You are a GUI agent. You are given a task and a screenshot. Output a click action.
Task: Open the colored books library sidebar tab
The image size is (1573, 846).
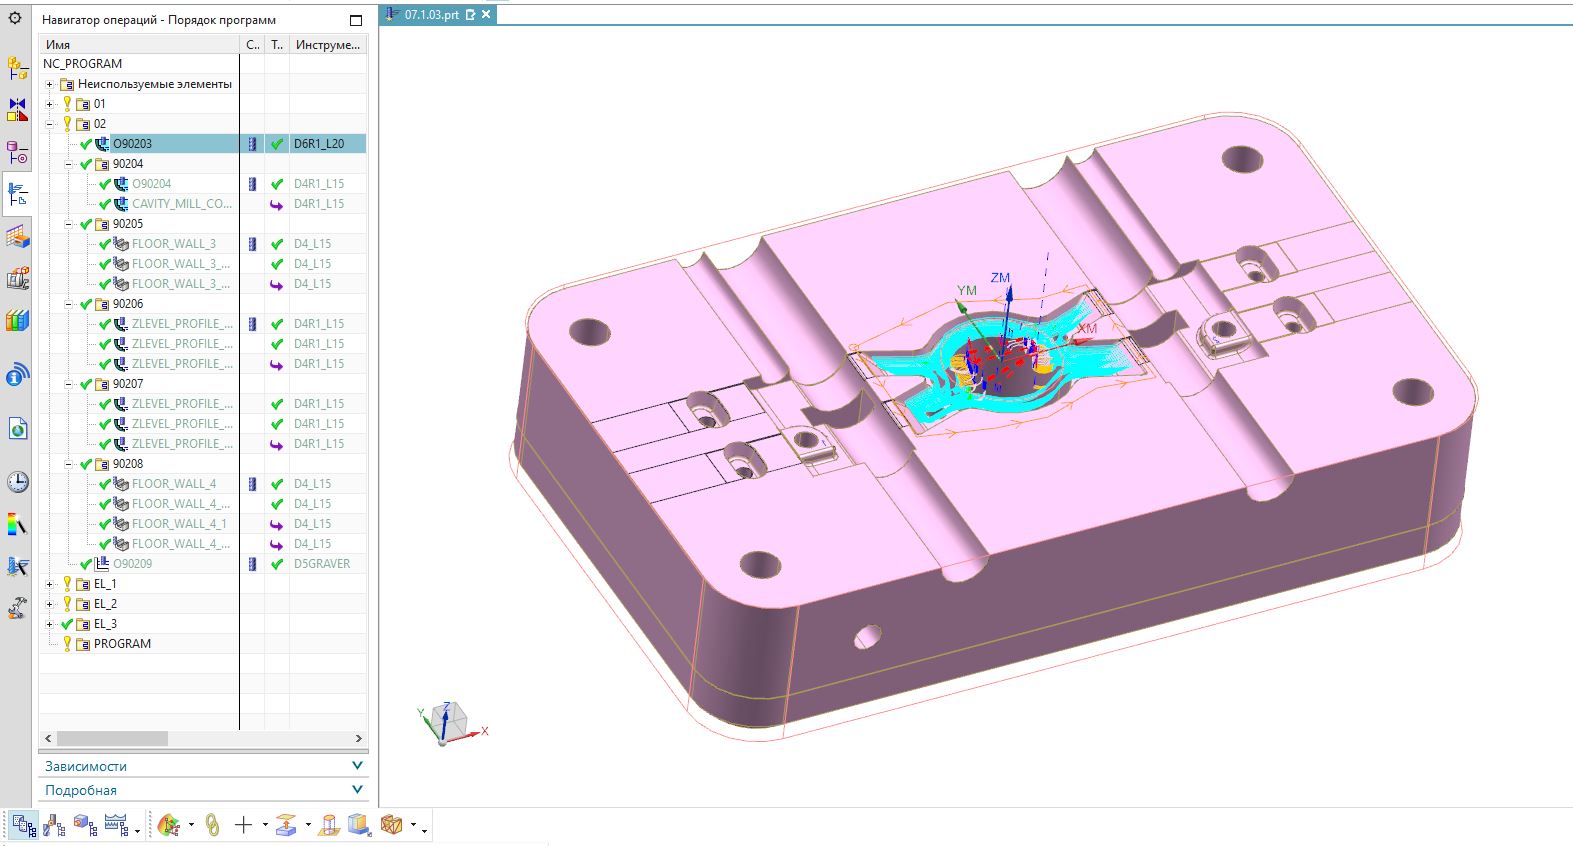pyautogui.click(x=17, y=321)
